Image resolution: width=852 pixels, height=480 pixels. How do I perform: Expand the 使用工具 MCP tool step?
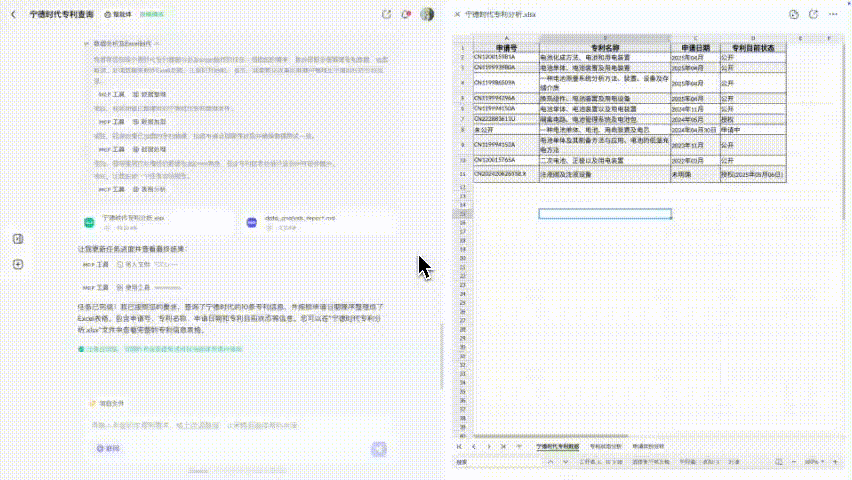coord(132,288)
